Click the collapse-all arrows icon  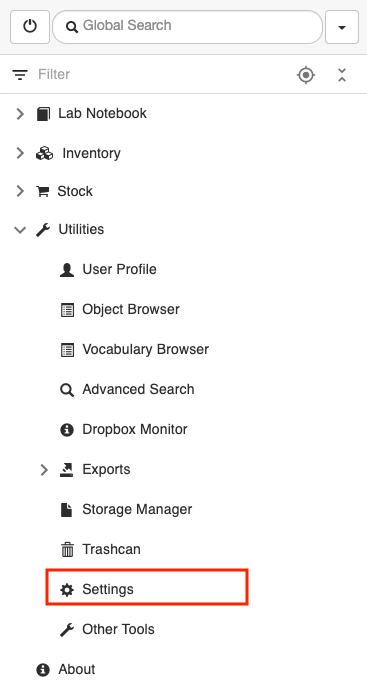342,75
